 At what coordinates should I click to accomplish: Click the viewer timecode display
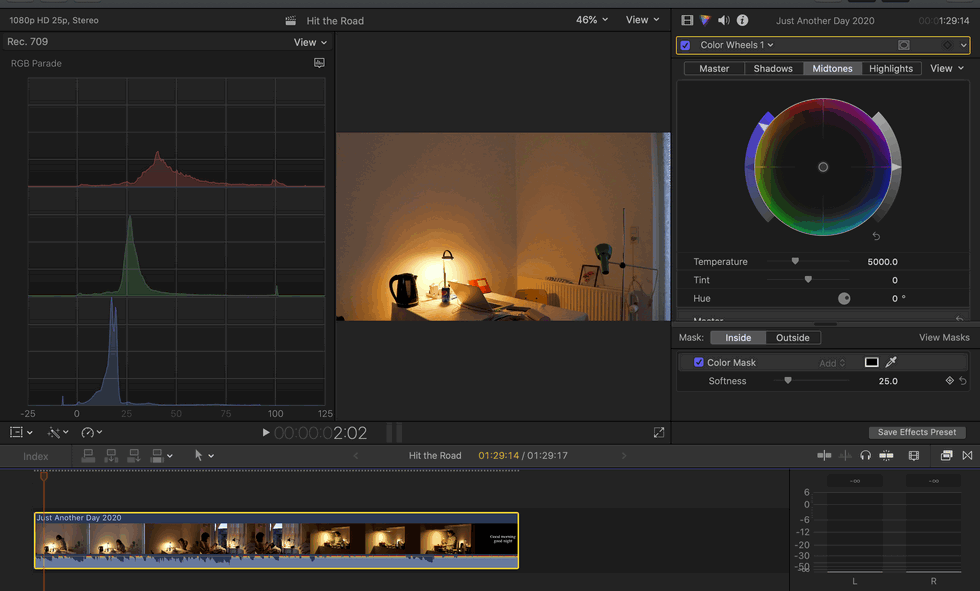pyautogui.click(x=320, y=432)
